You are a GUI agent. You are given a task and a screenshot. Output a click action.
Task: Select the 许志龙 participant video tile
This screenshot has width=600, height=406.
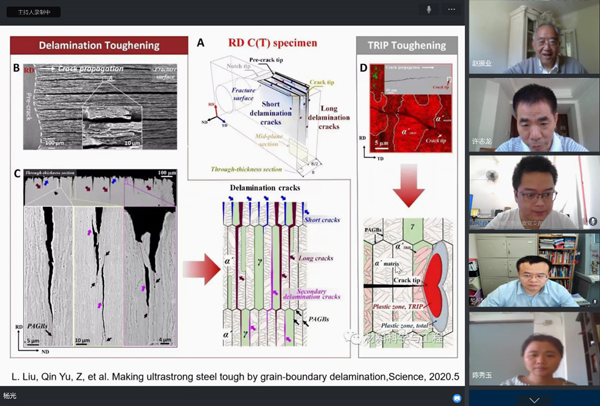pyautogui.click(x=534, y=115)
